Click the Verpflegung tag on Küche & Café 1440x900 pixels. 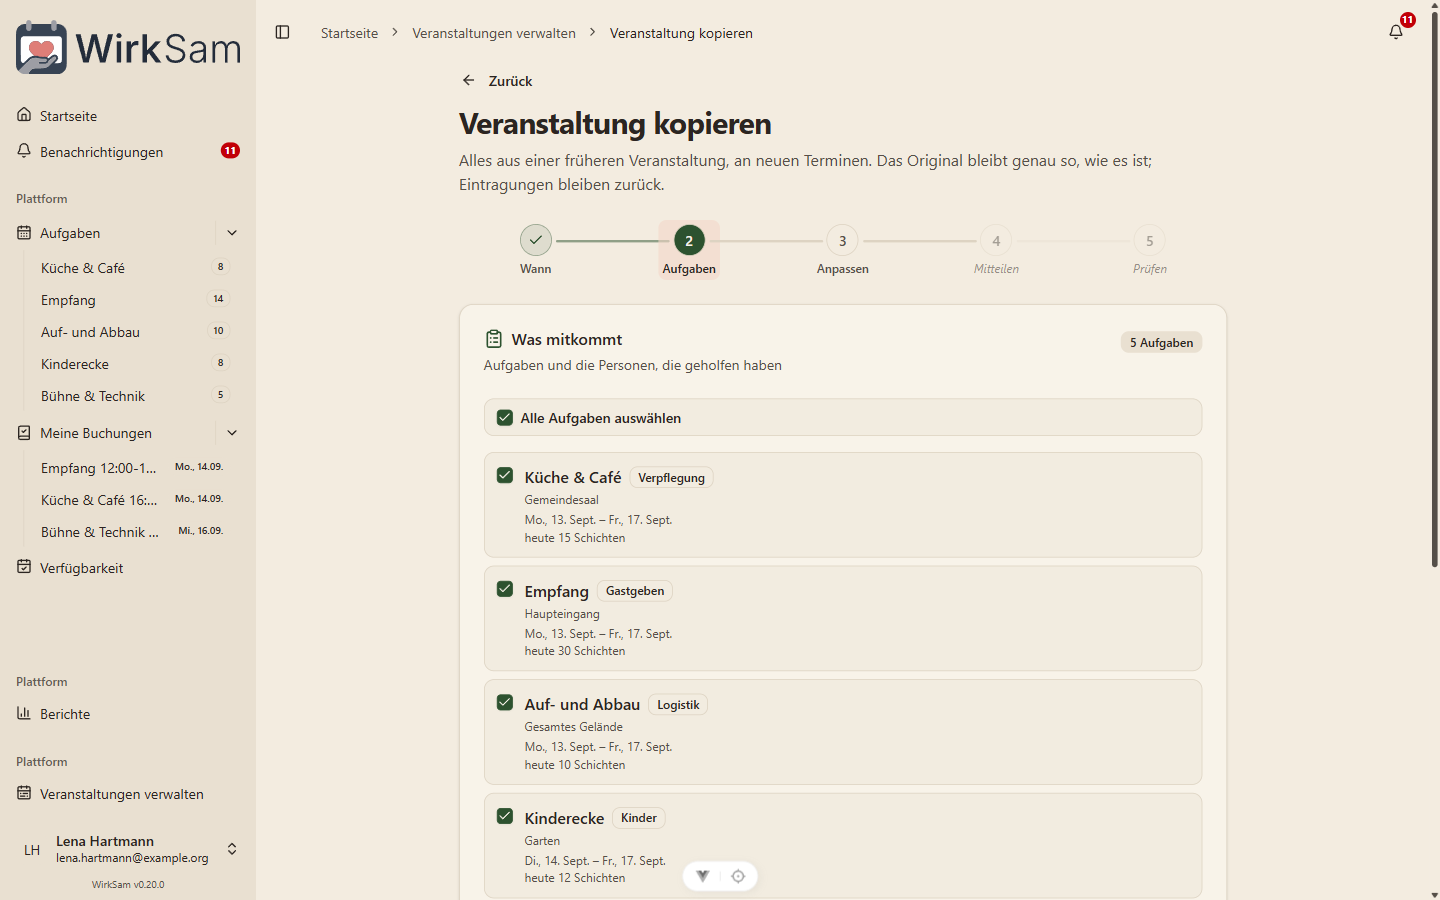(672, 478)
